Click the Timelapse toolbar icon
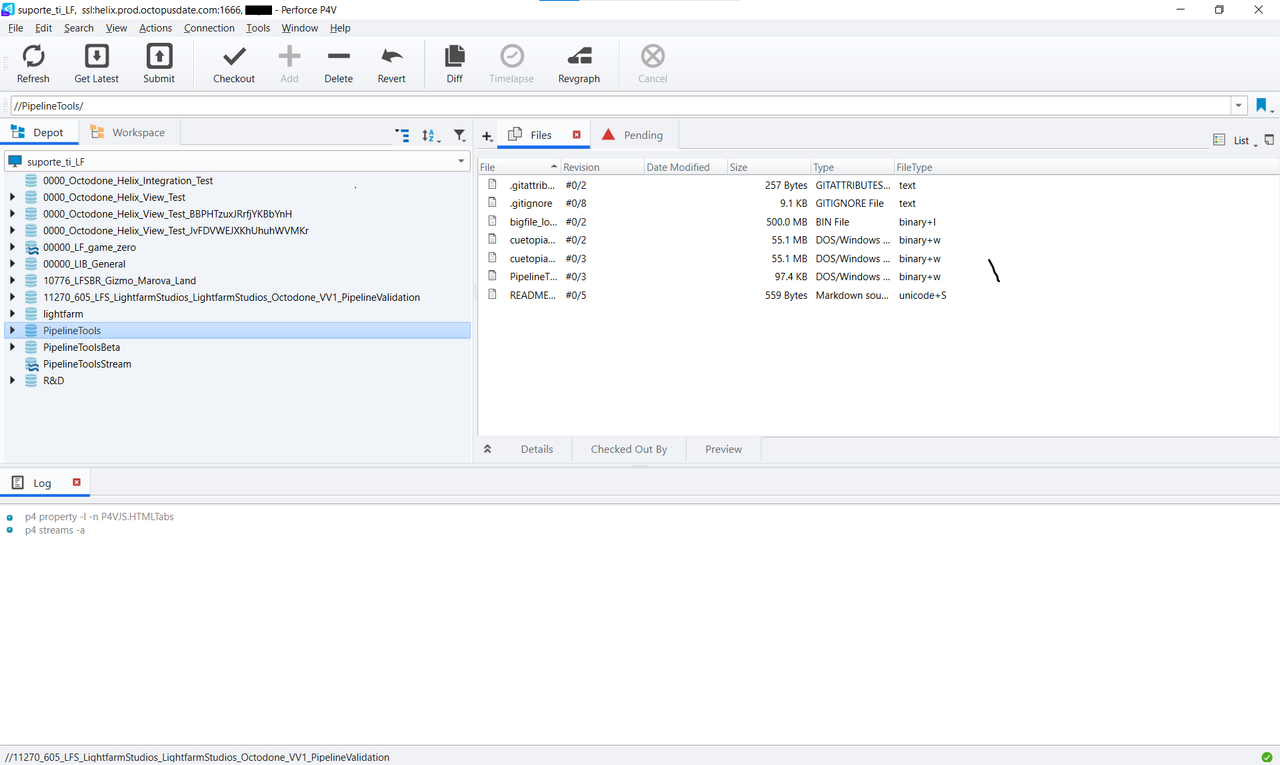This screenshot has width=1280, height=765. pyautogui.click(x=512, y=56)
